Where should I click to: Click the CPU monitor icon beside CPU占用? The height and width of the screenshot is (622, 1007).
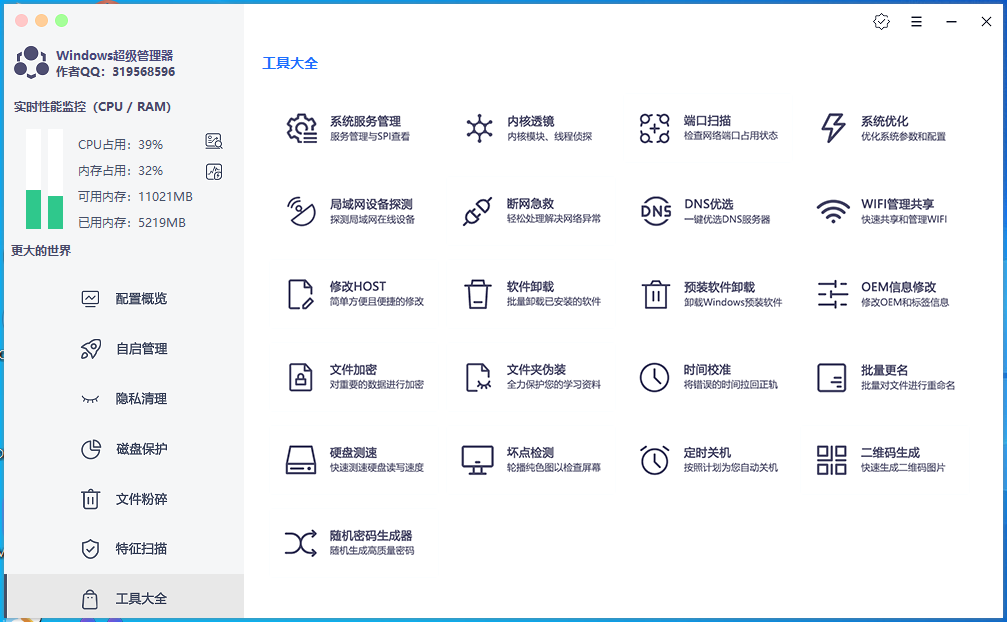pos(213,141)
